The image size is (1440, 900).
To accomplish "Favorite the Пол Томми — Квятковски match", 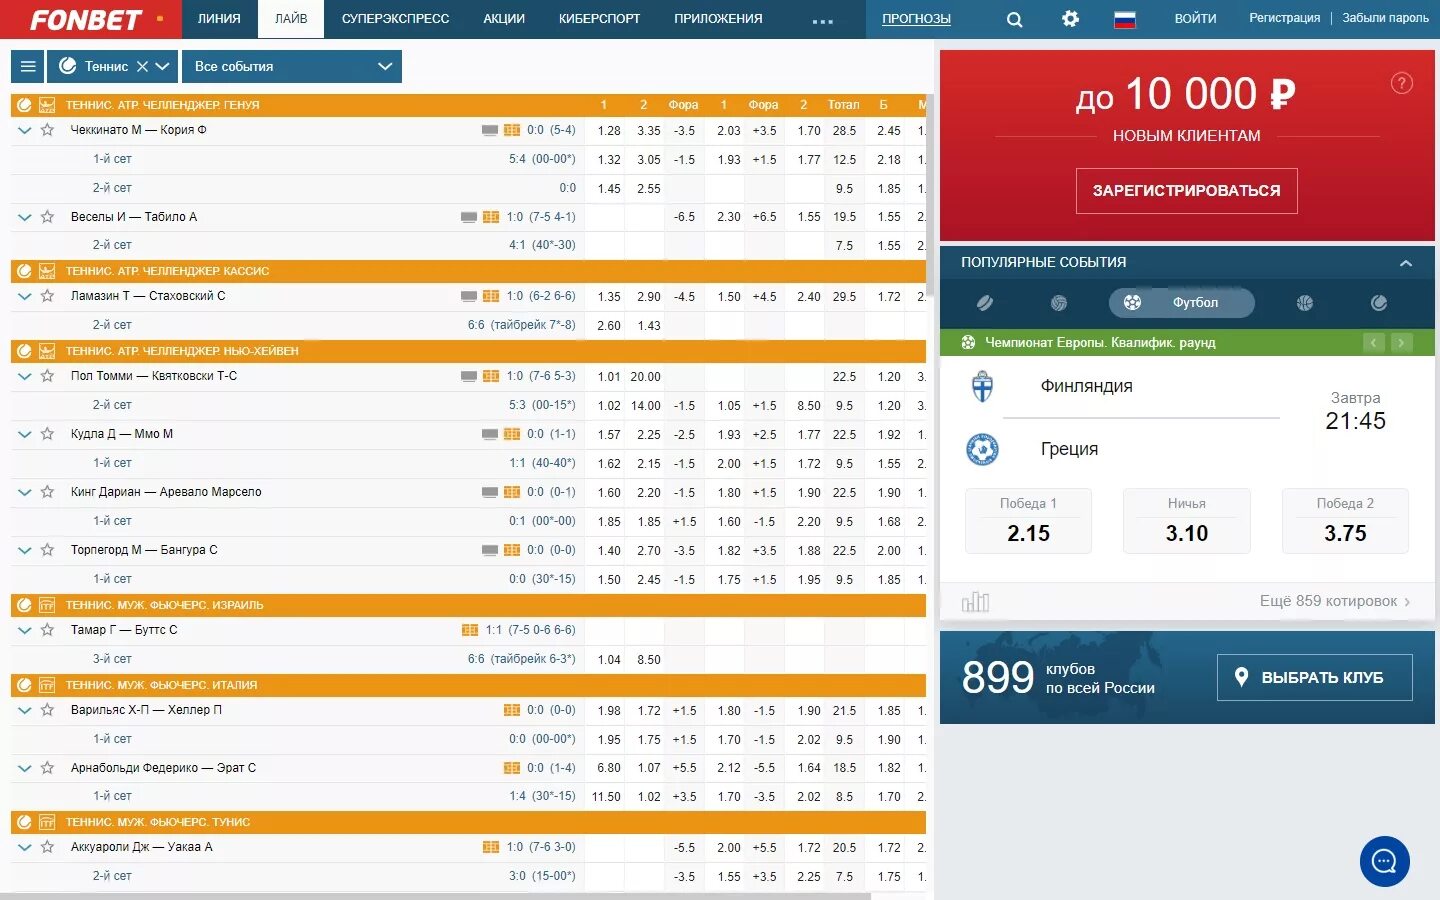I will 47,376.
